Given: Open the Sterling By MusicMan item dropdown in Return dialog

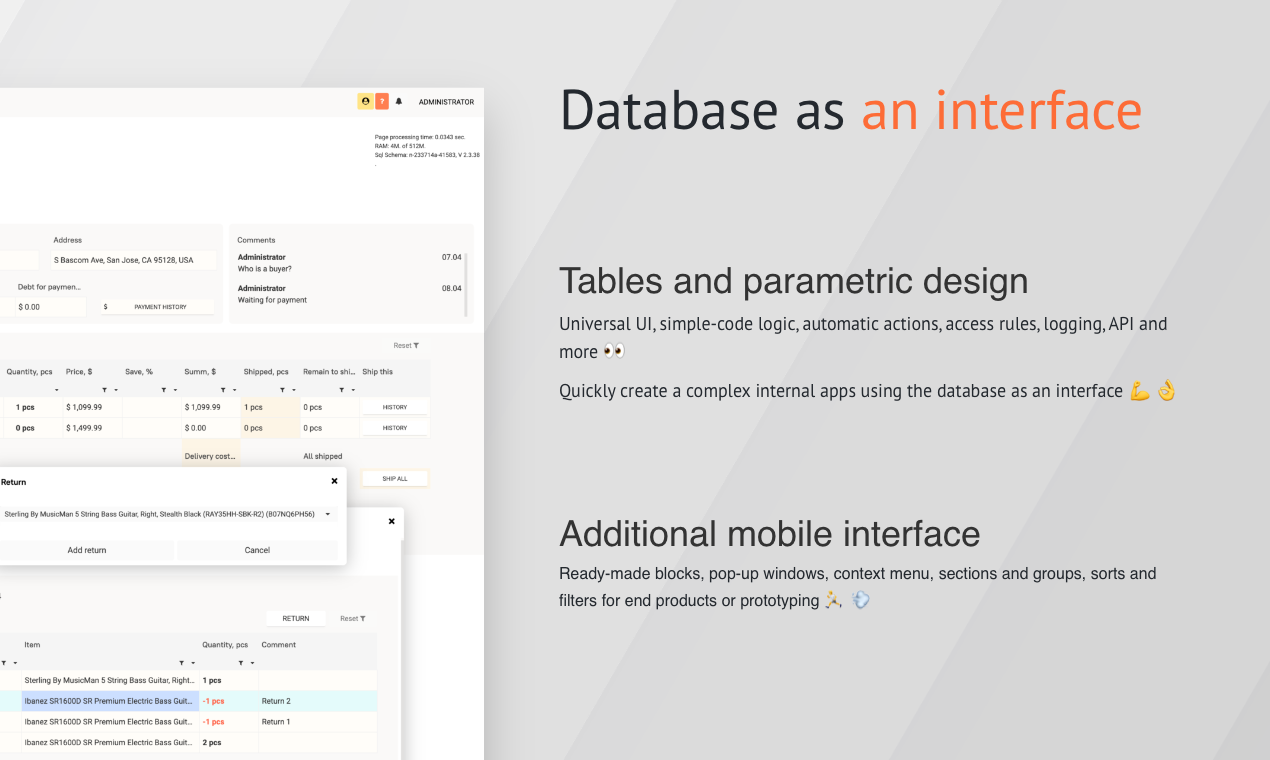Looking at the screenshot, I should click(x=167, y=514).
